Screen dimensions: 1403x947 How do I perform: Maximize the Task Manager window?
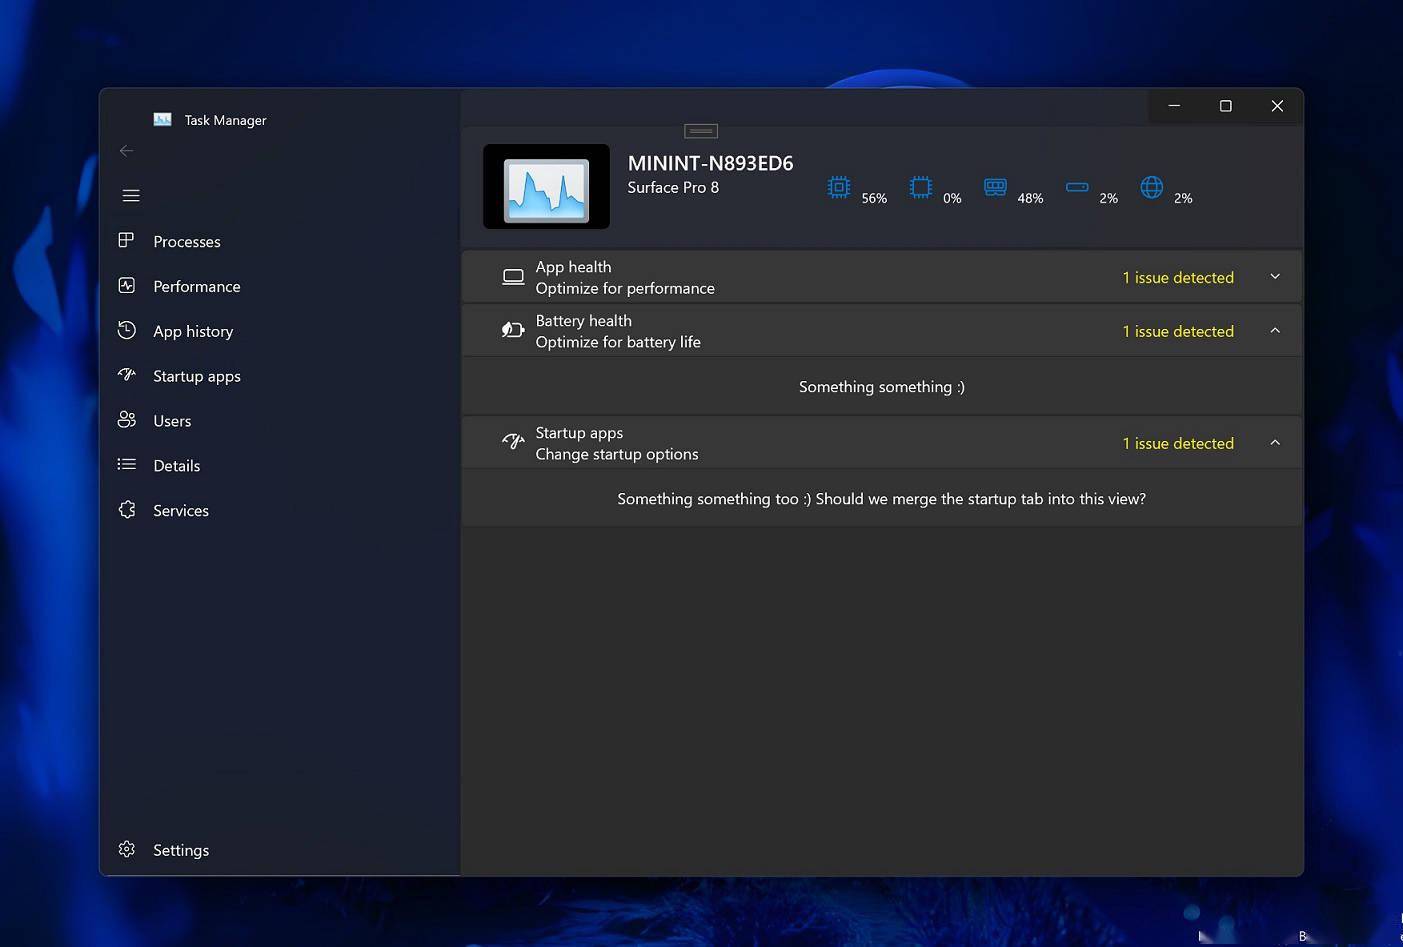click(x=1225, y=106)
